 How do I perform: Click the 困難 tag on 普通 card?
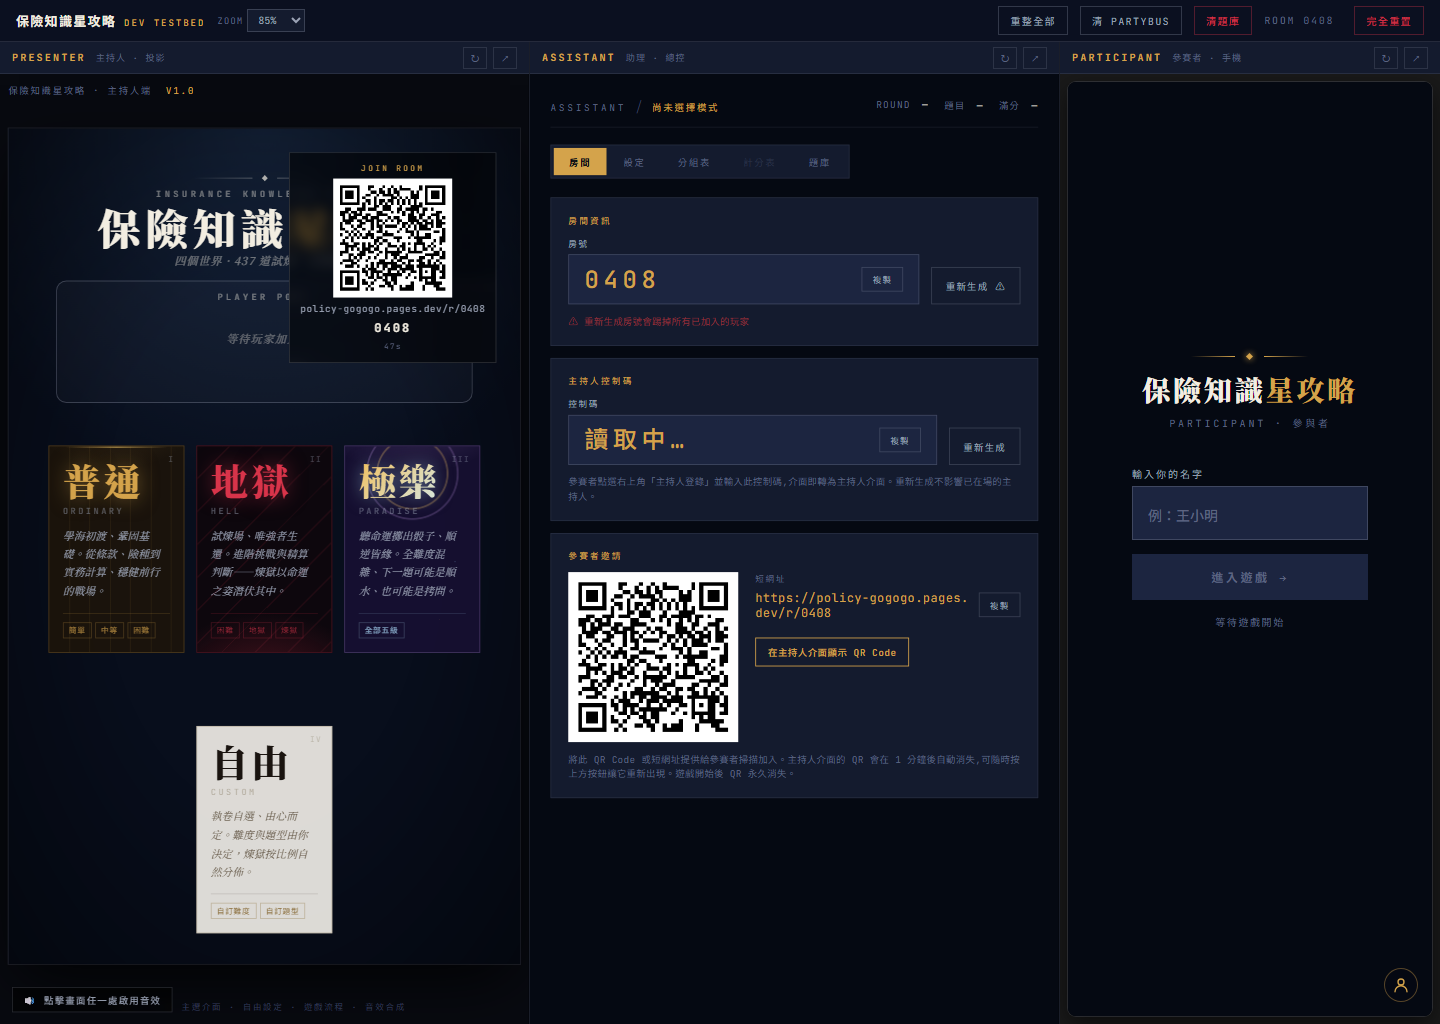[141, 630]
